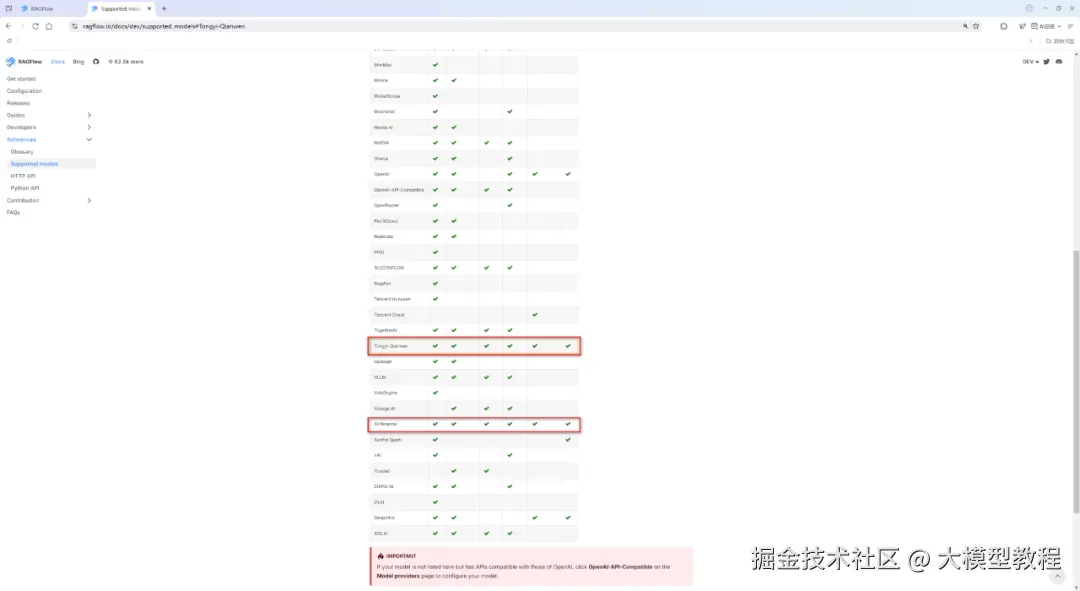
Task: Click the OpenAI-API-Compatible row label
Action: pos(399,189)
